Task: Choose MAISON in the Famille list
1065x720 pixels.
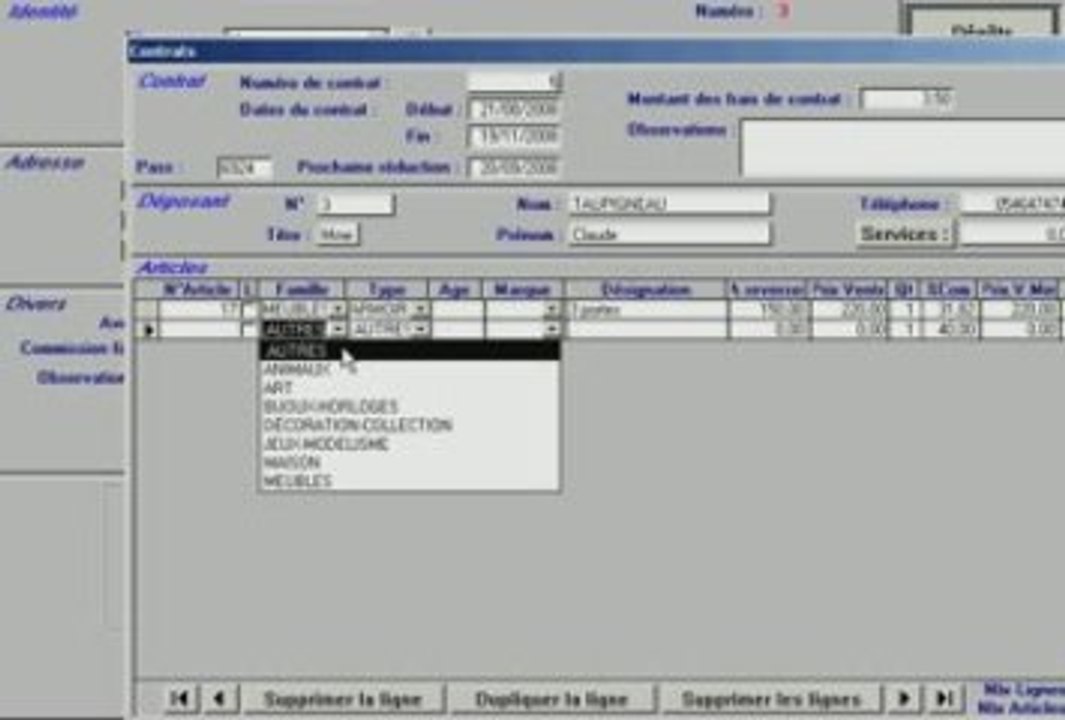Action: click(x=410, y=462)
